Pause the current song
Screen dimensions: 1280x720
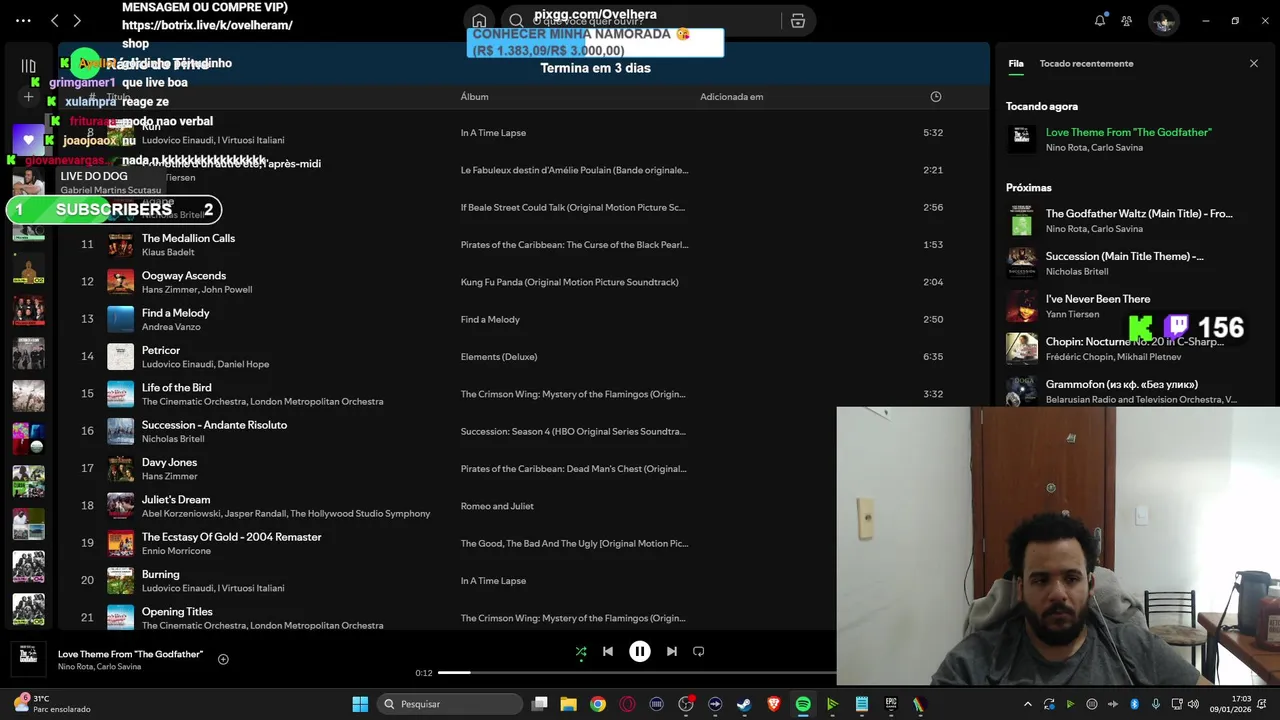coord(640,651)
